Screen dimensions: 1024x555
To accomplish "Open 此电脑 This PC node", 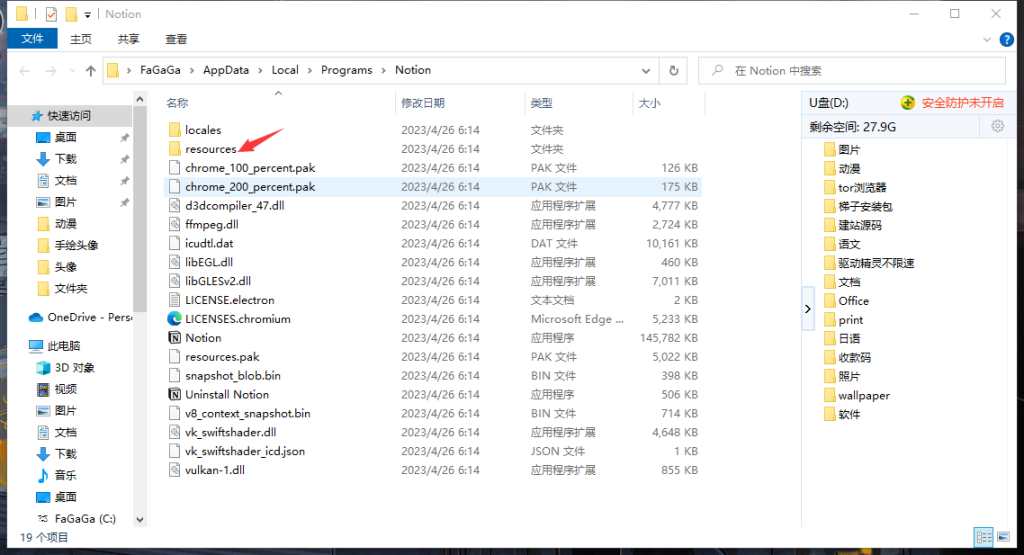I will coord(55,346).
